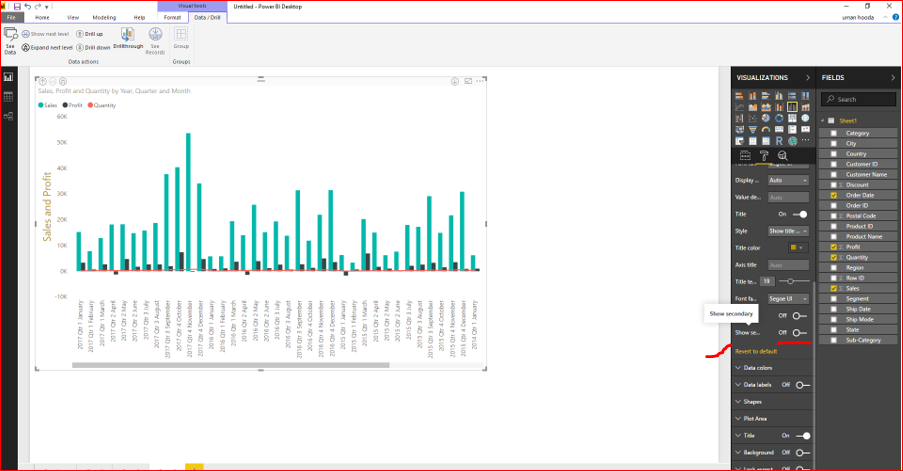
Task: Check the Category field checkbox
Action: (x=833, y=133)
